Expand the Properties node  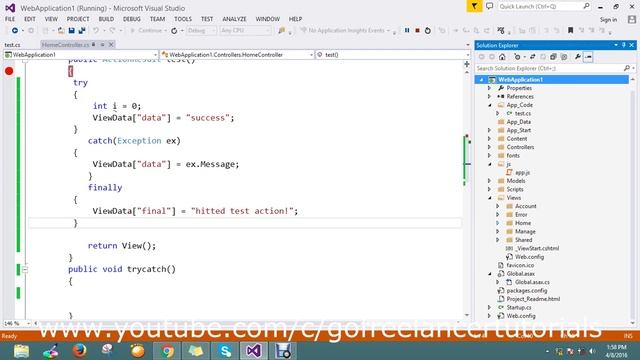(489, 88)
